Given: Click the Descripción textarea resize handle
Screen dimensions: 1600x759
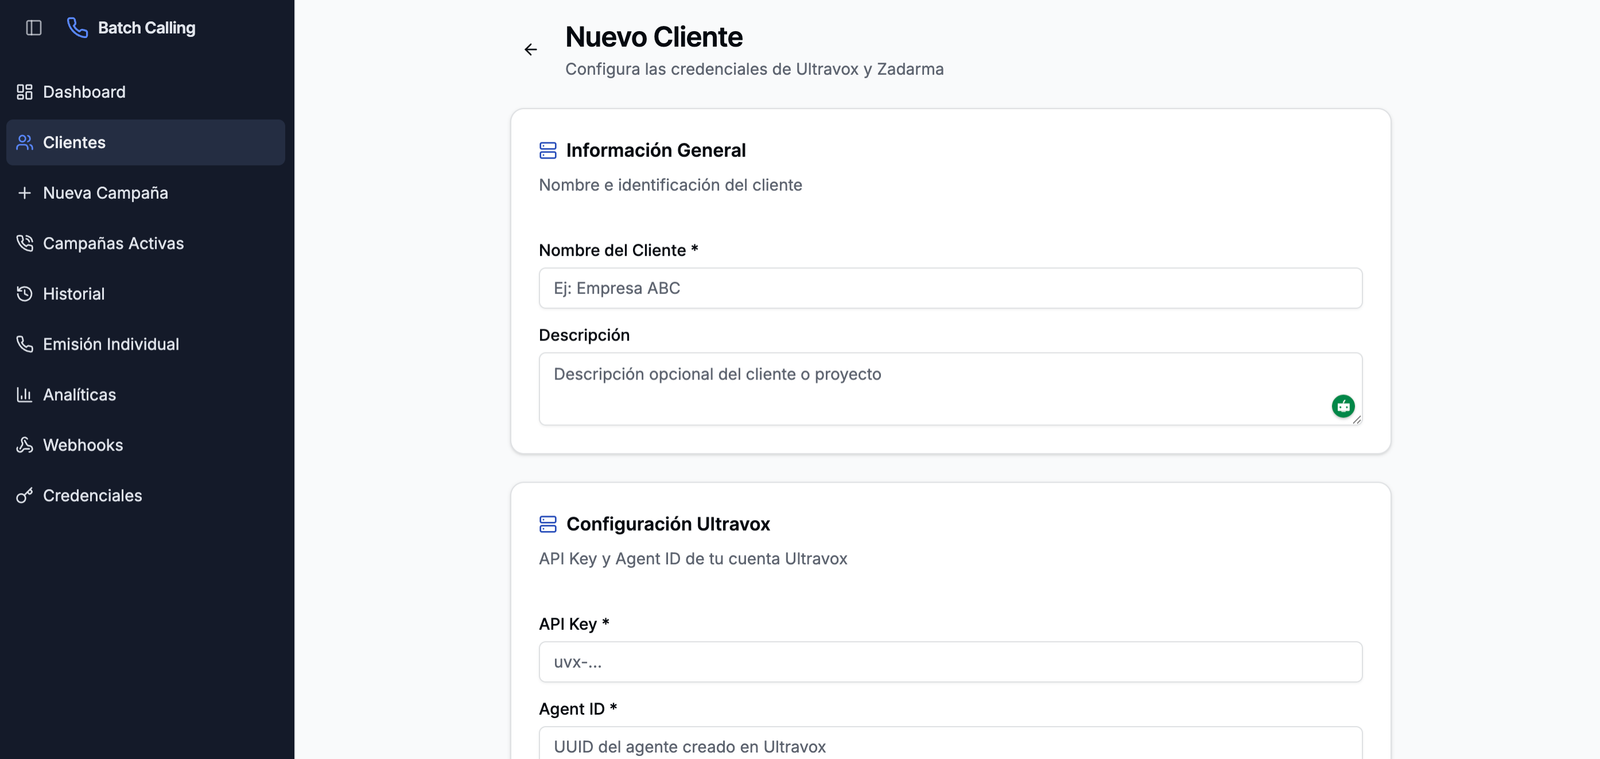Looking at the screenshot, I should point(1356,419).
